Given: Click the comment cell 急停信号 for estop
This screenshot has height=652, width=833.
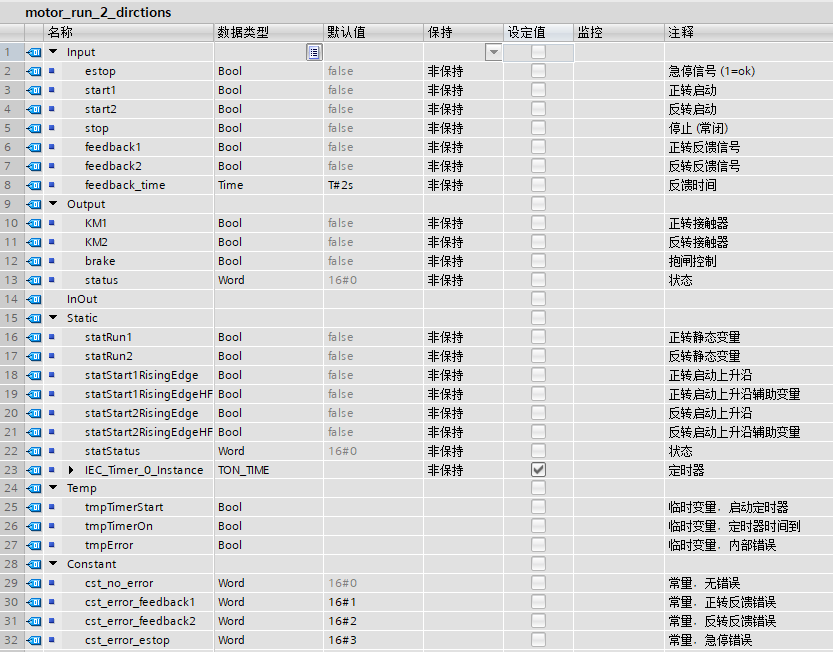Looking at the screenshot, I should tap(711, 71).
